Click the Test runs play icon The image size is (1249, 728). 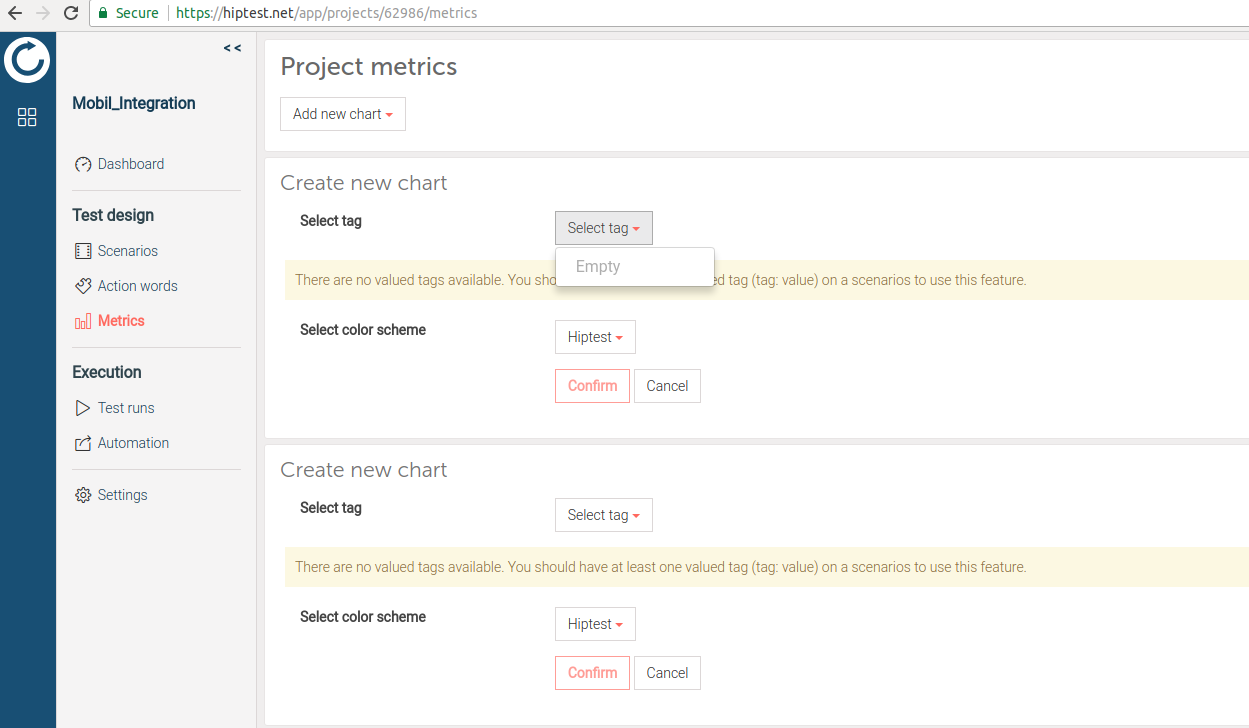[x=83, y=408]
